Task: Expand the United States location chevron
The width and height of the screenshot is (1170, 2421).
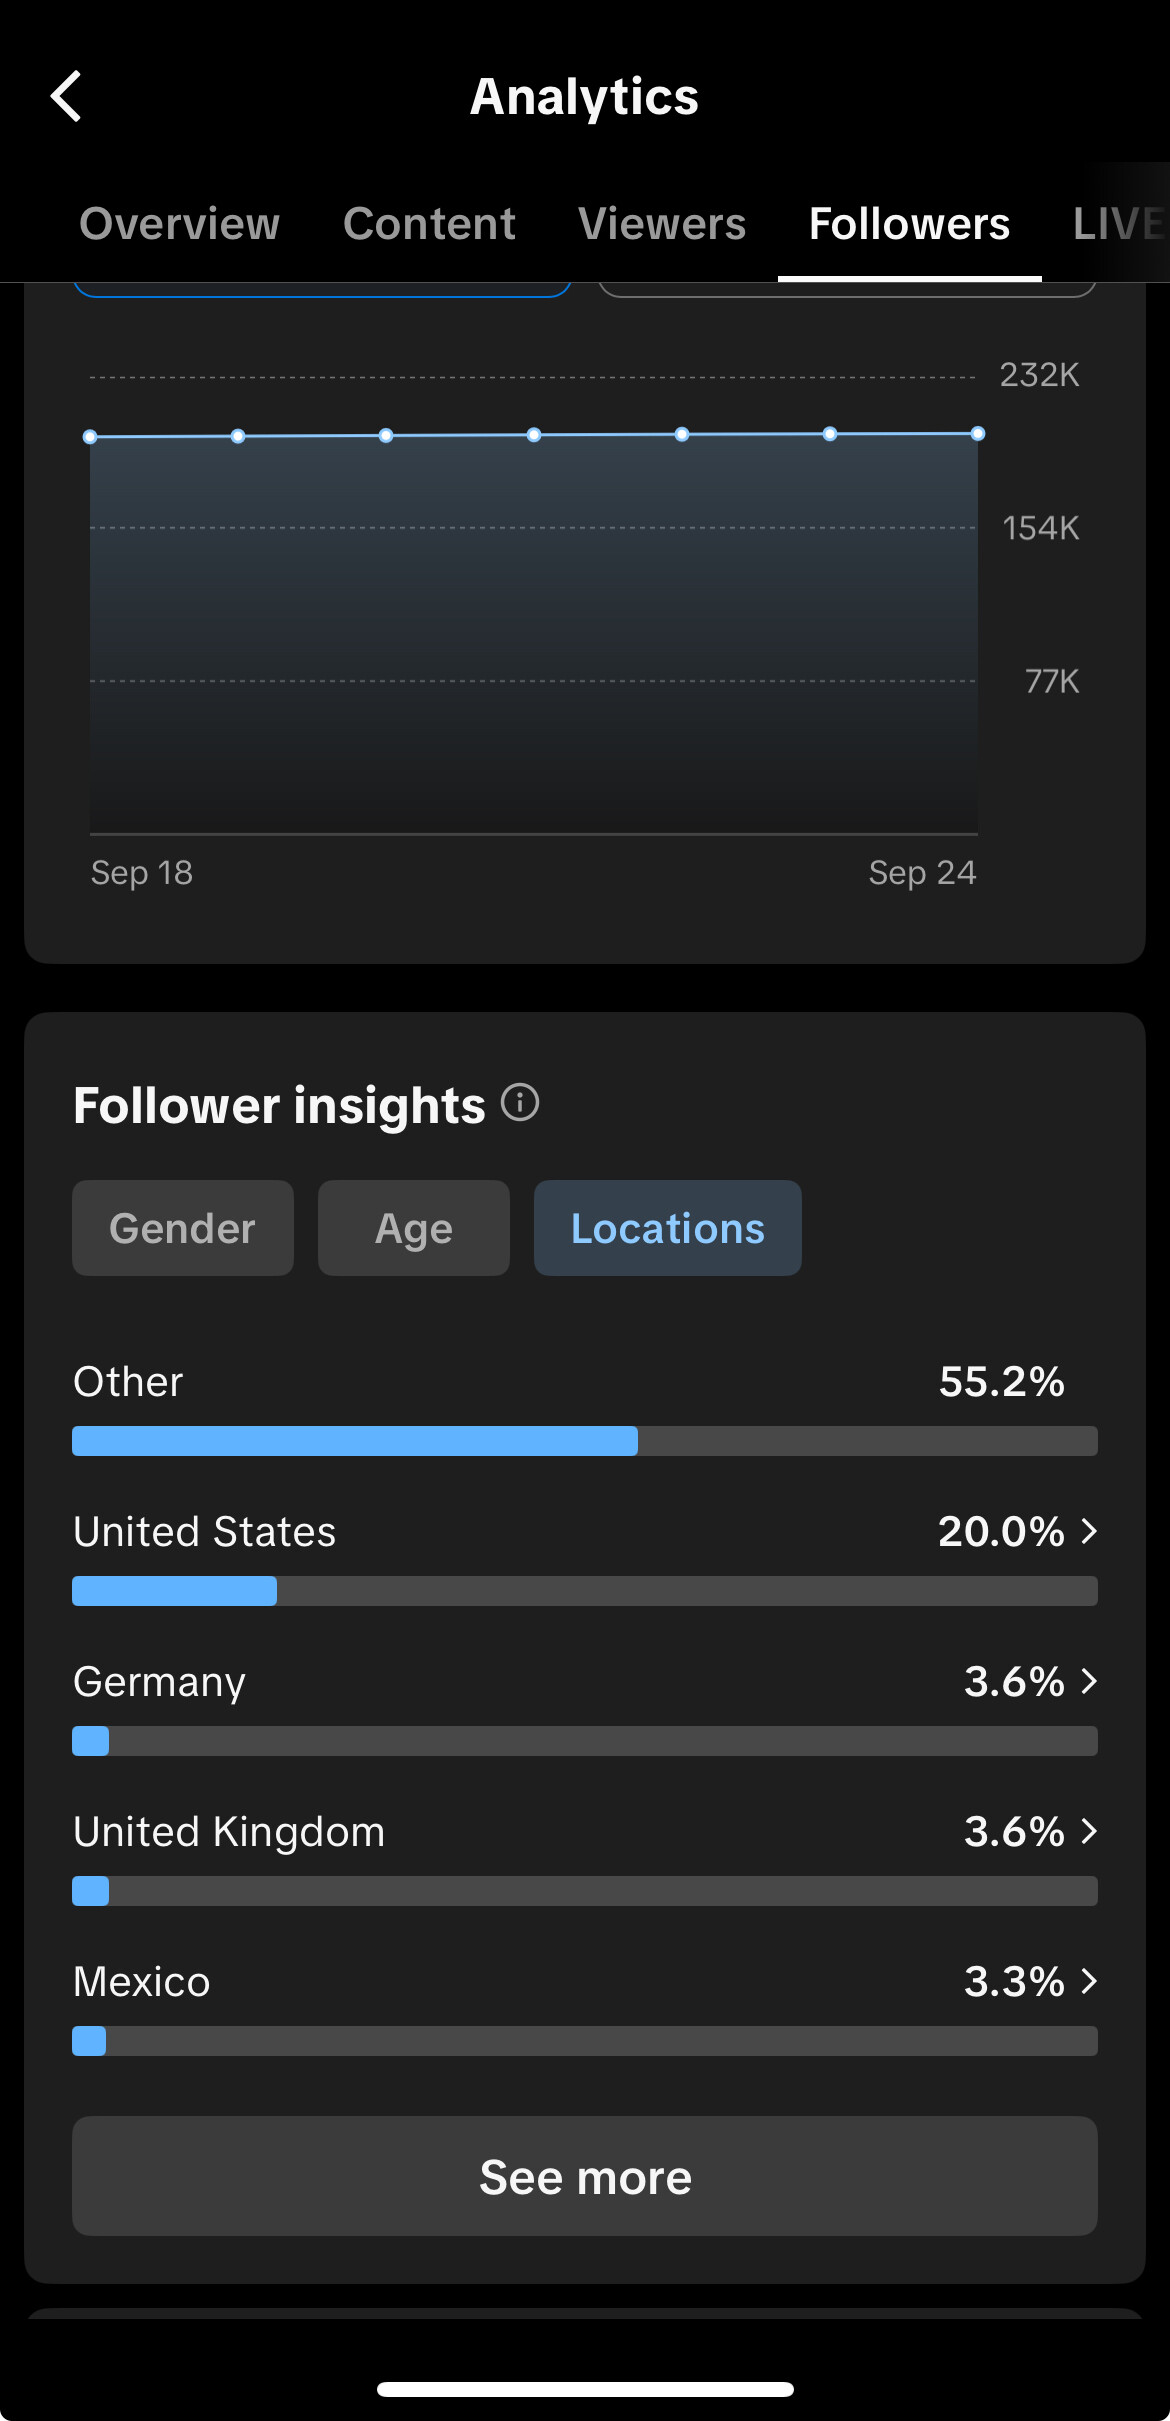Action: point(1089,1531)
